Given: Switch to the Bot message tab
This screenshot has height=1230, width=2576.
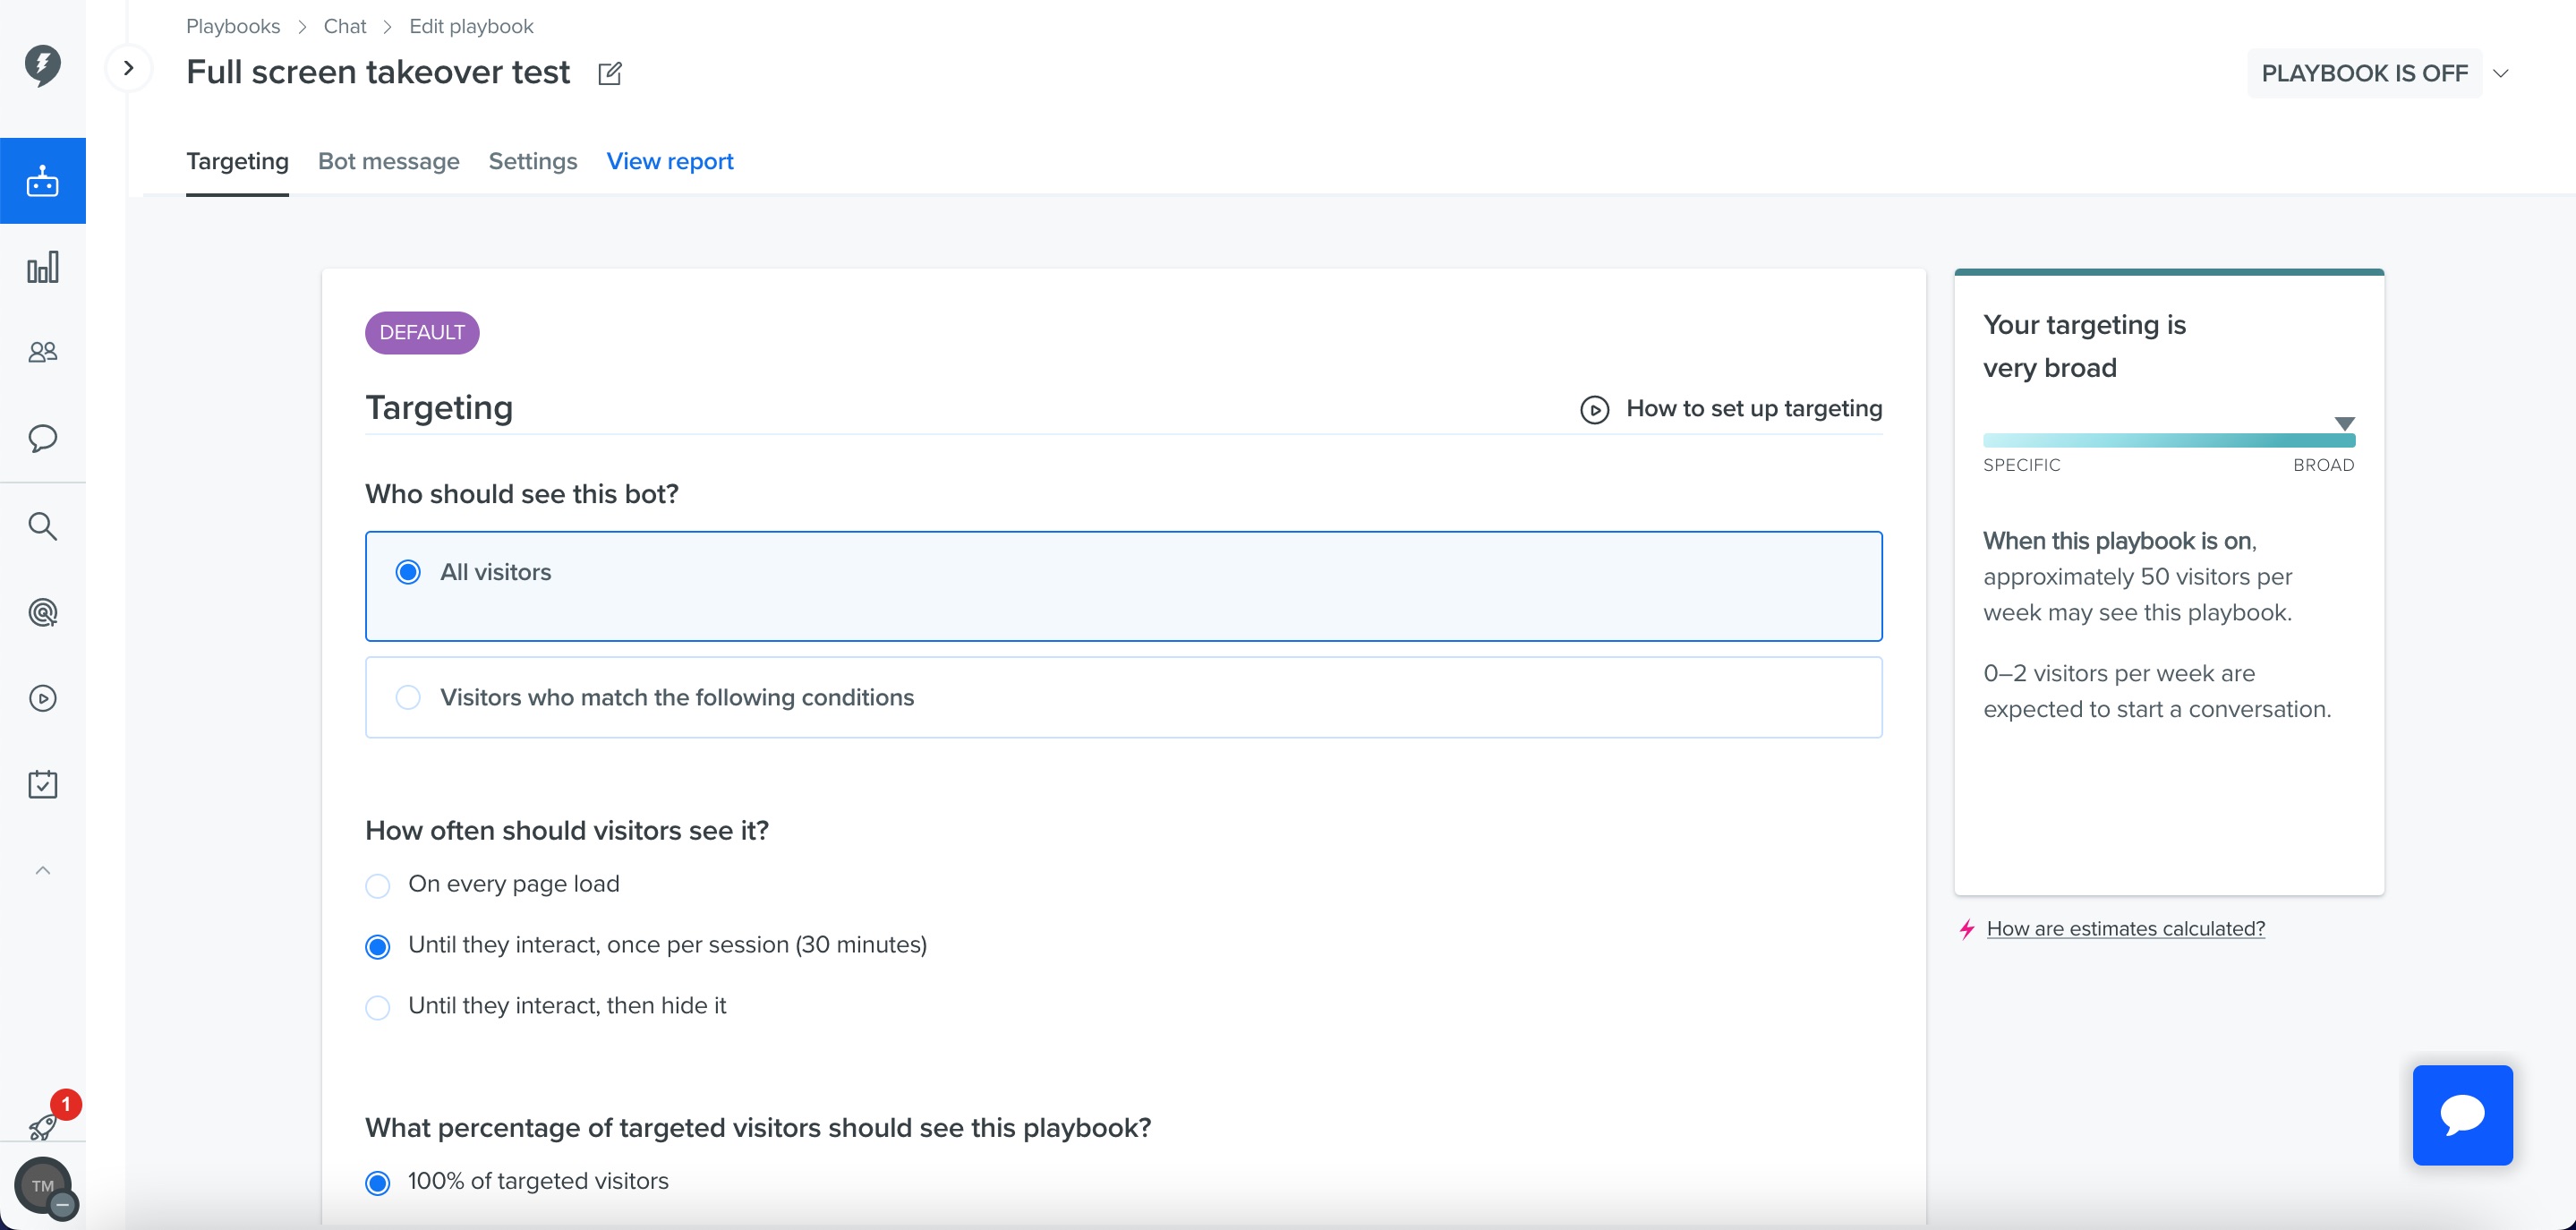Looking at the screenshot, I should (388, 161).
